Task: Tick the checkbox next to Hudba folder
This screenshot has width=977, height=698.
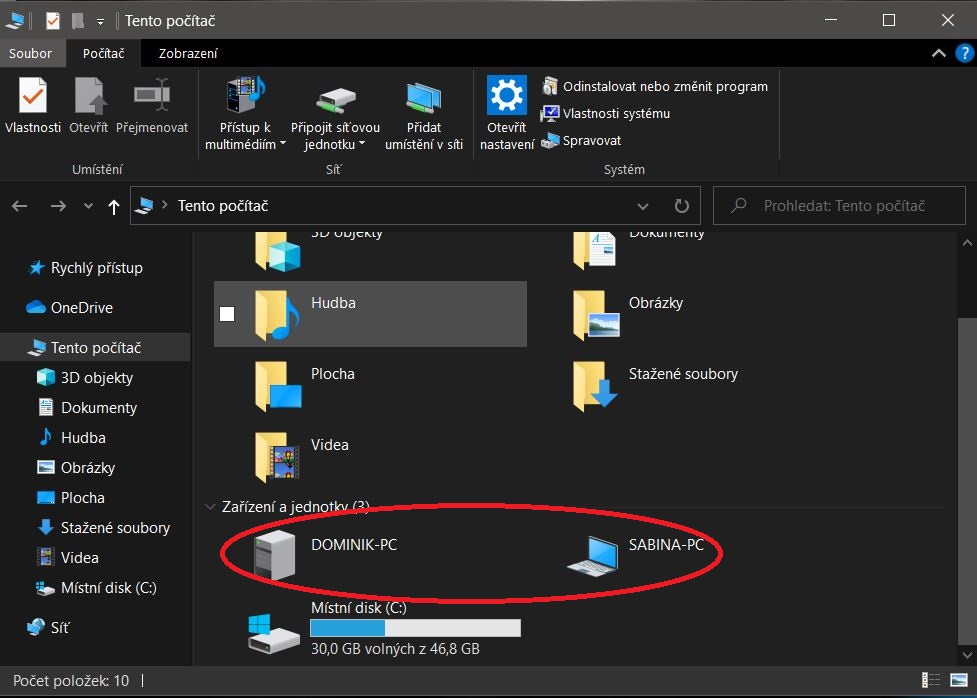Action: [x=227, y=314]
